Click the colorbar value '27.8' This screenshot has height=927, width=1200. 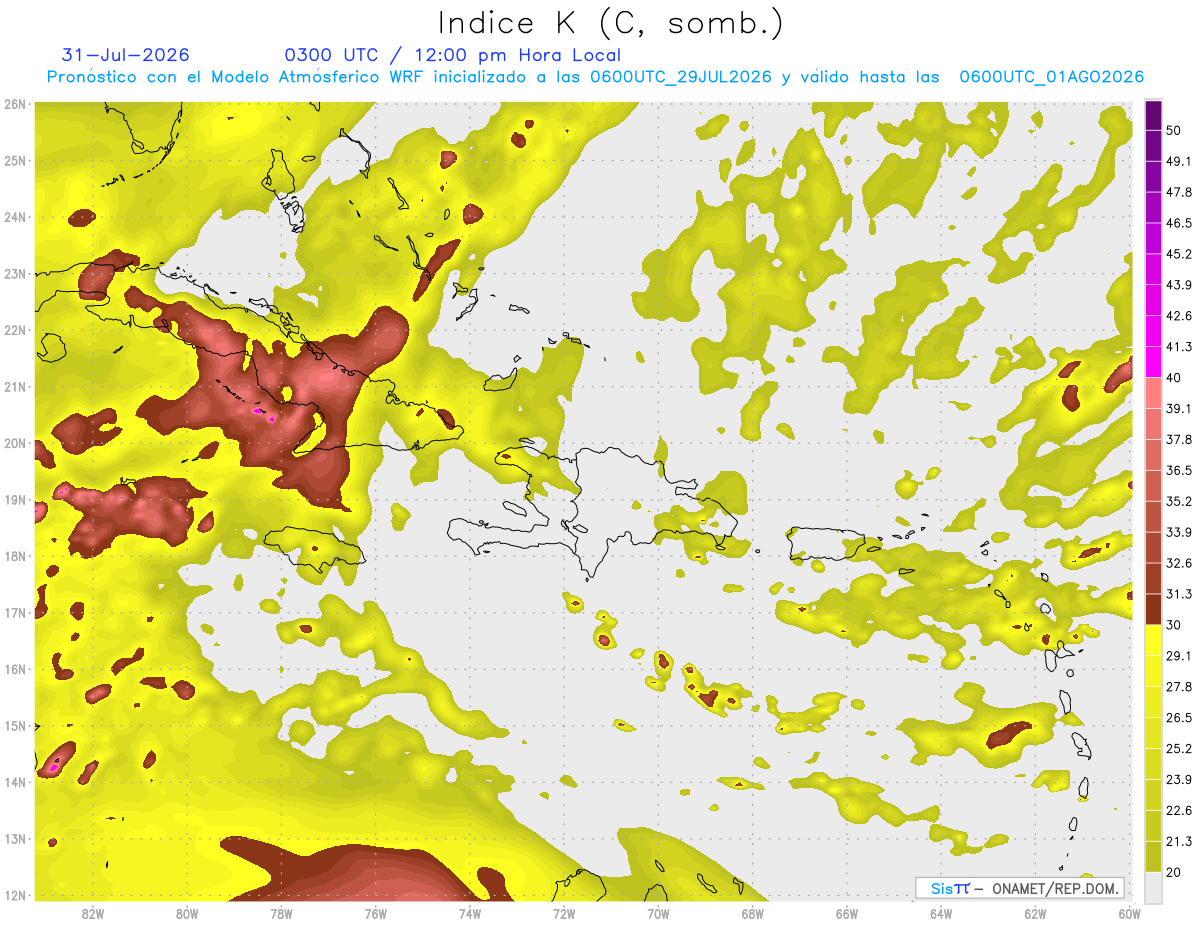[x=1179, y=687]
